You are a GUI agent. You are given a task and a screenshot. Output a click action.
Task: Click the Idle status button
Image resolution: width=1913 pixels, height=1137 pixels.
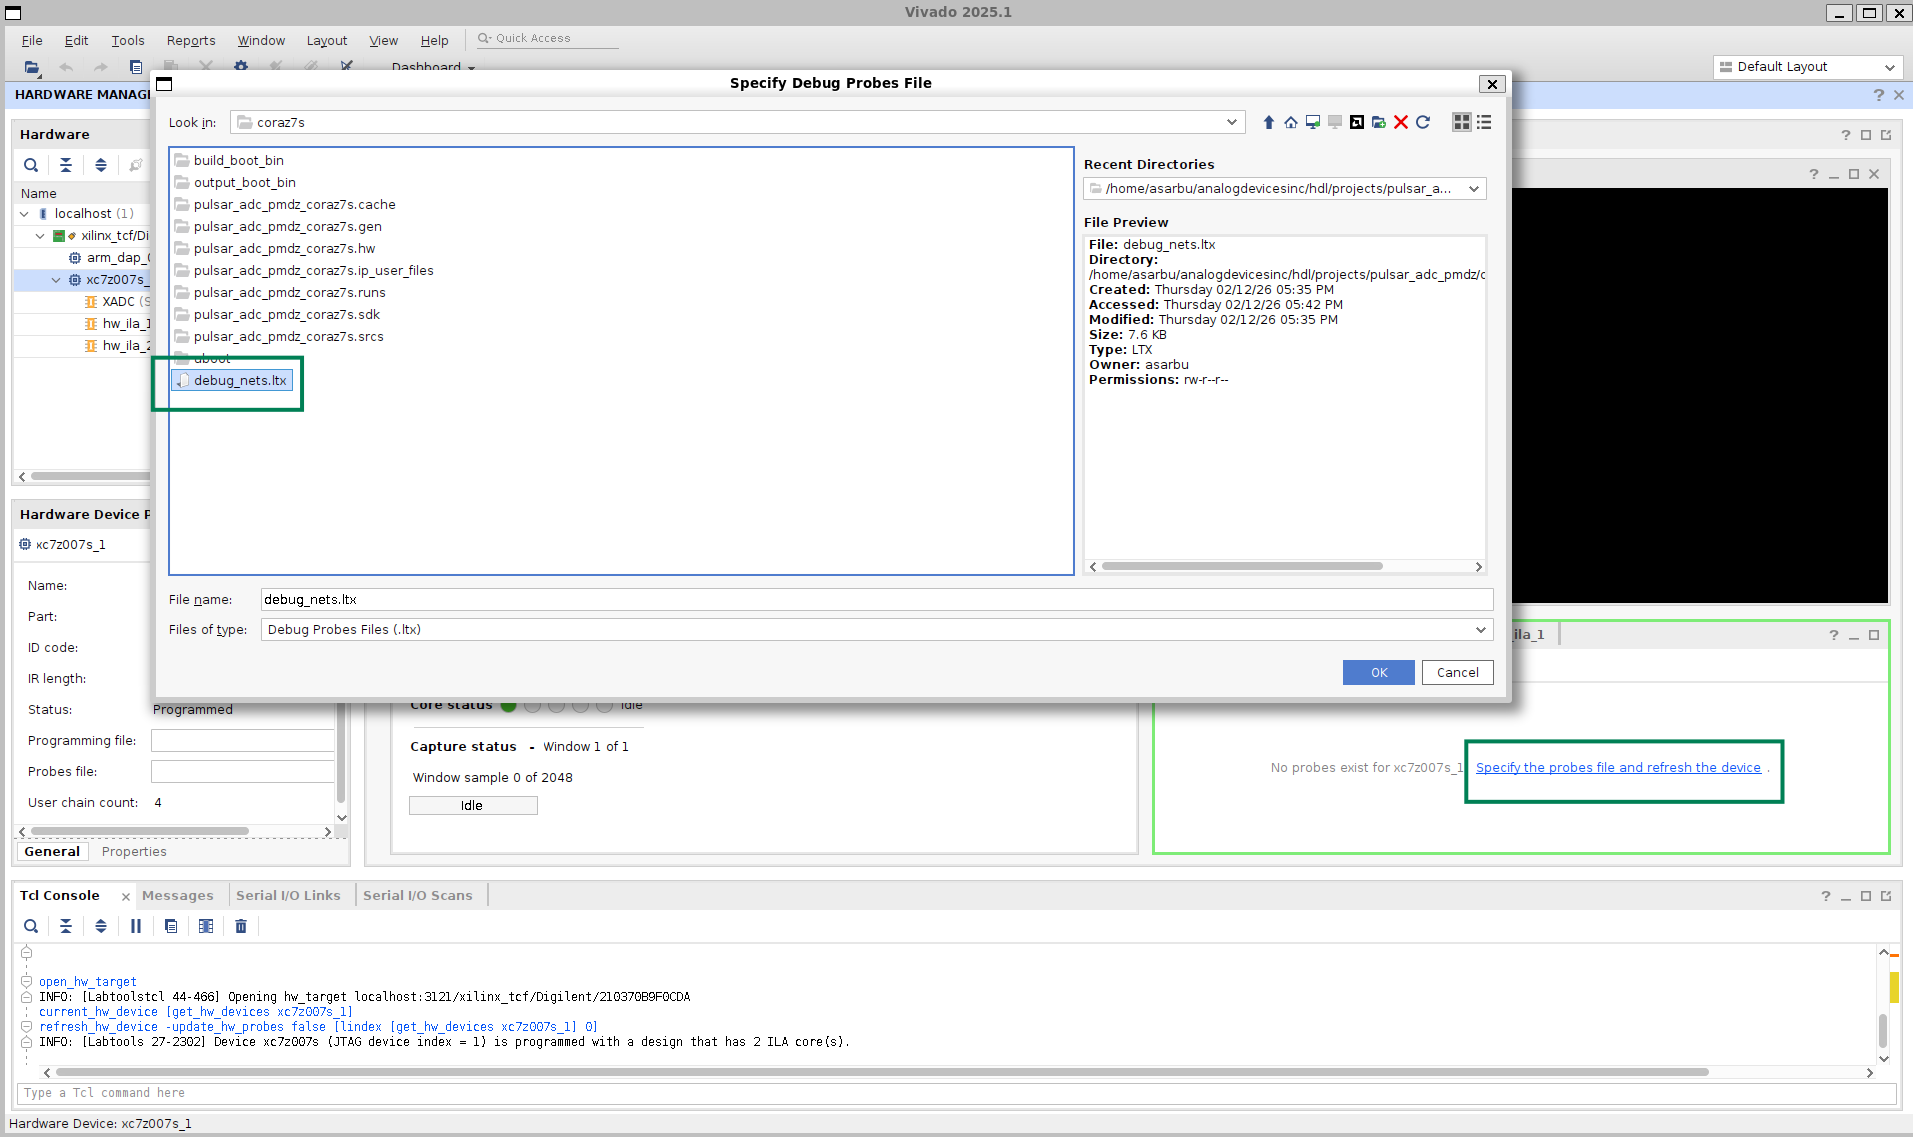point(473,806)
